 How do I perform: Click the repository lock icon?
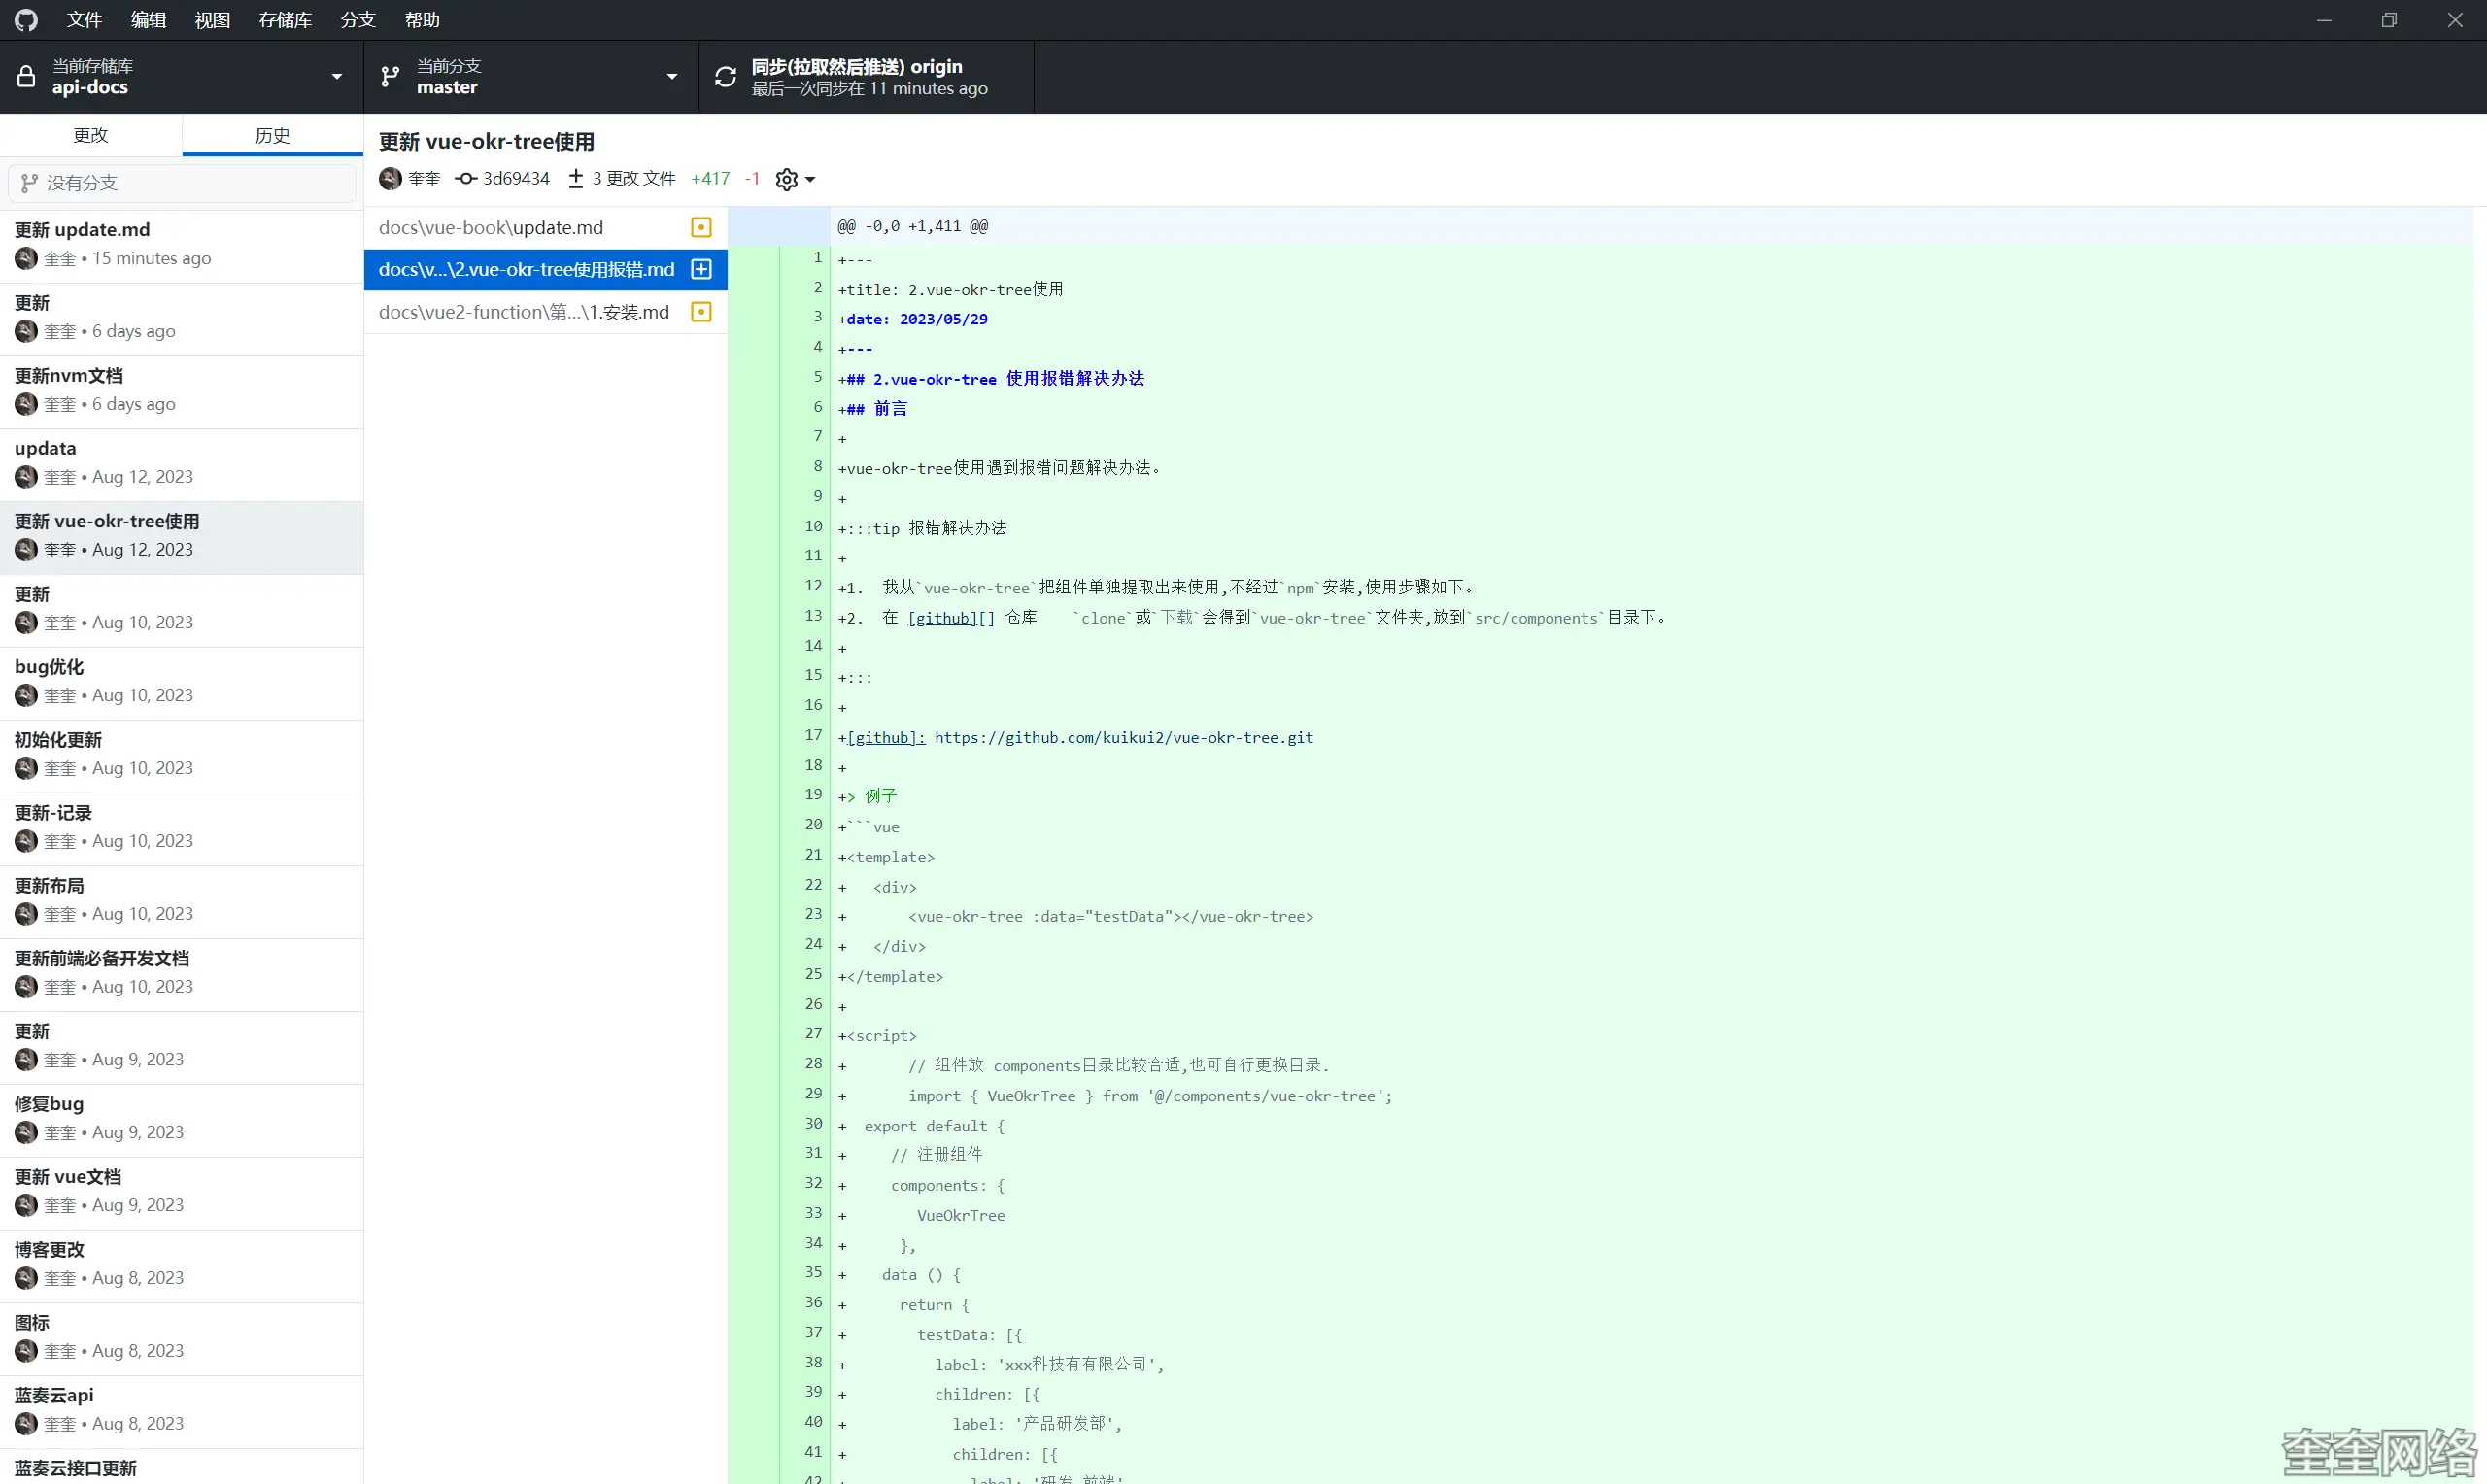(26, 77)
